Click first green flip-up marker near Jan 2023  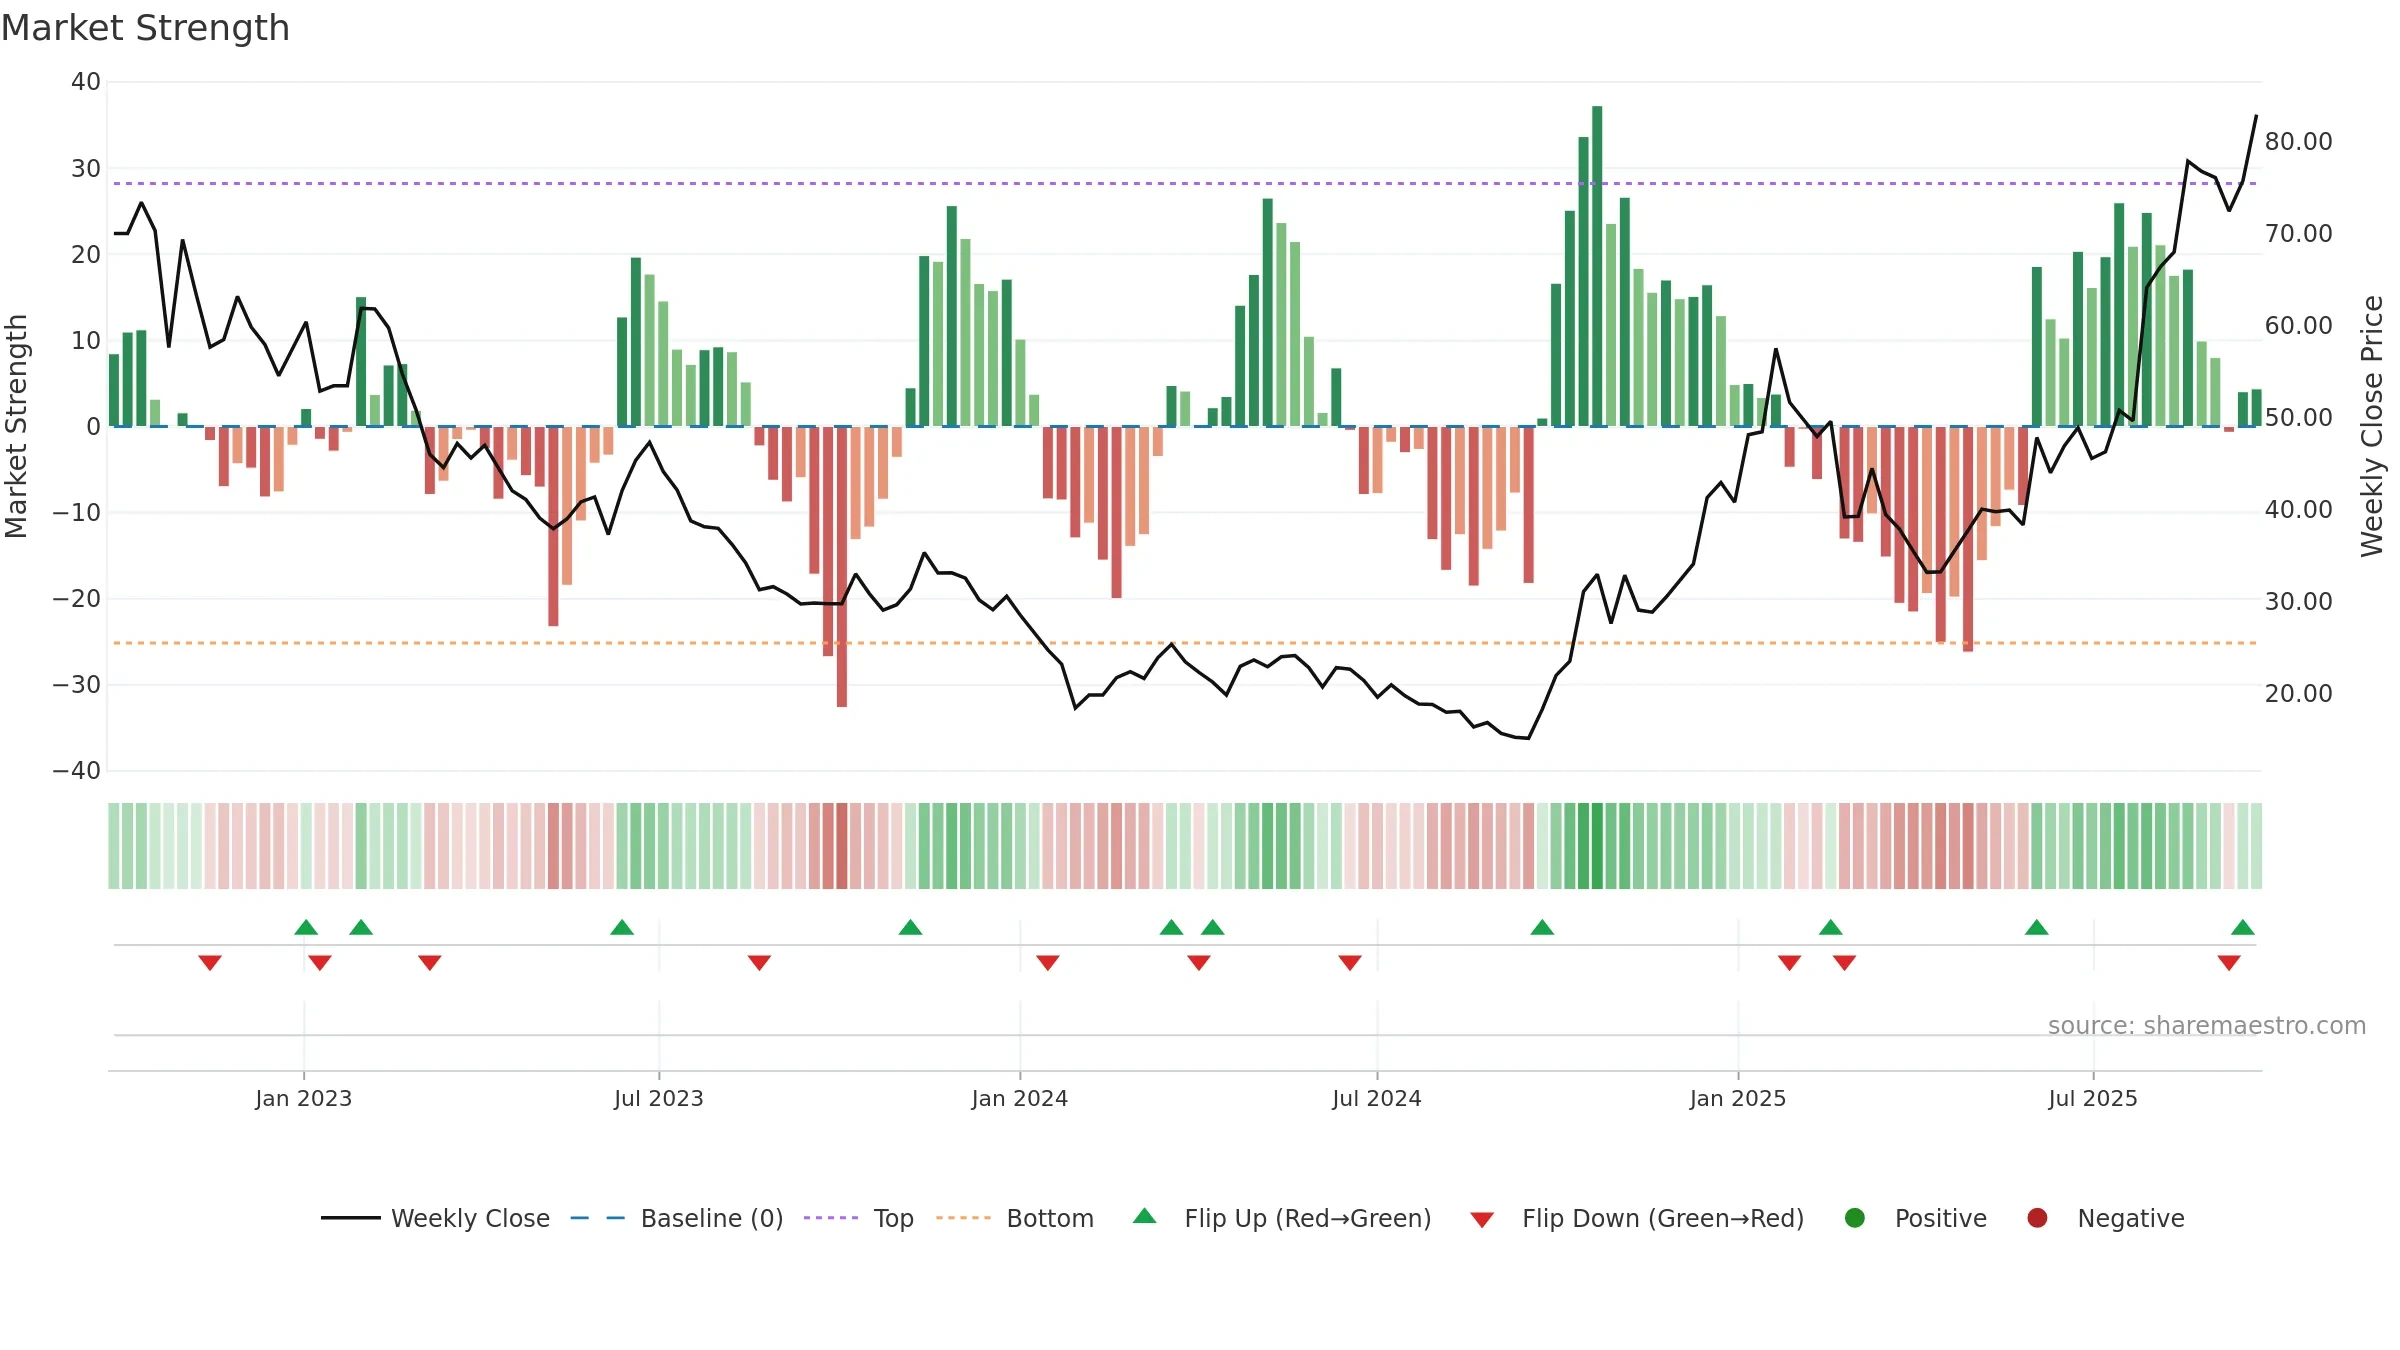pos(306,927)
